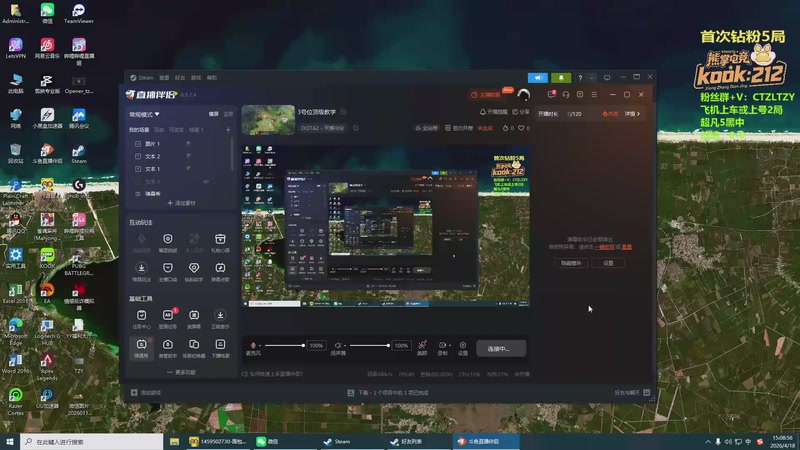
Task: Open the shield icon interactive tool
Action: pyautogui.click(x=168, y=242)
